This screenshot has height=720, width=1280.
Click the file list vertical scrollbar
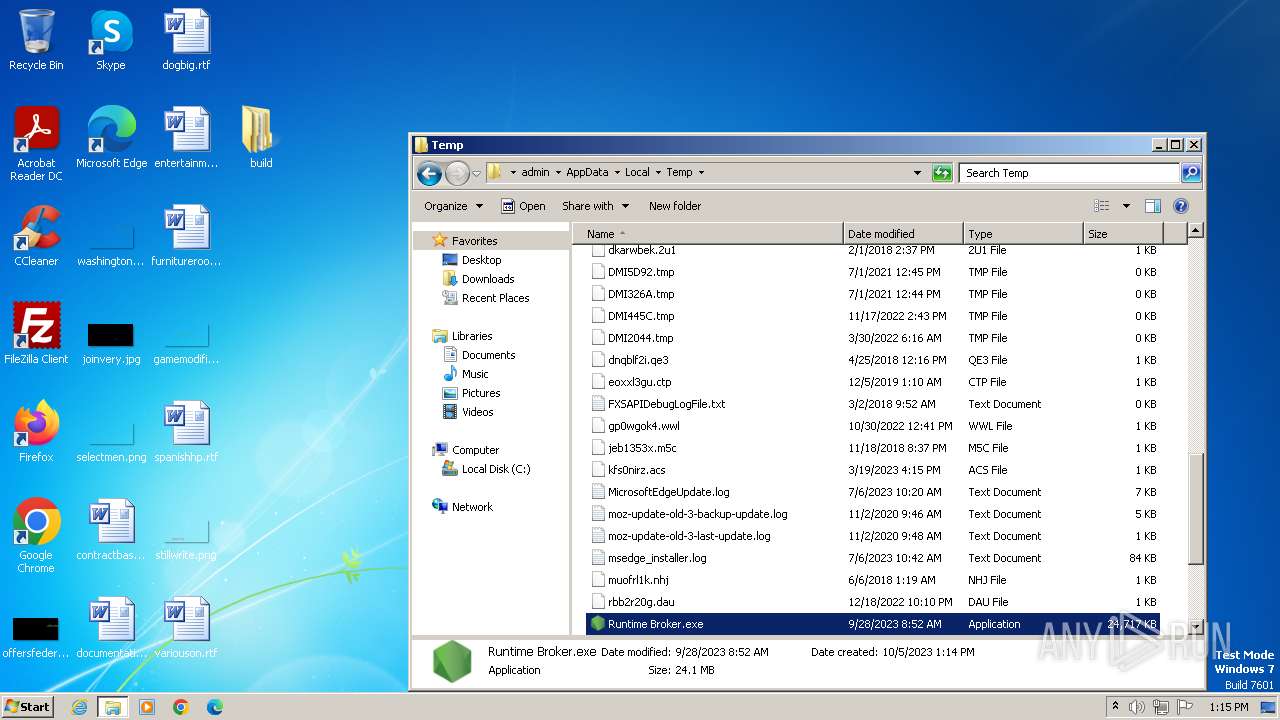coord(1195,507)
